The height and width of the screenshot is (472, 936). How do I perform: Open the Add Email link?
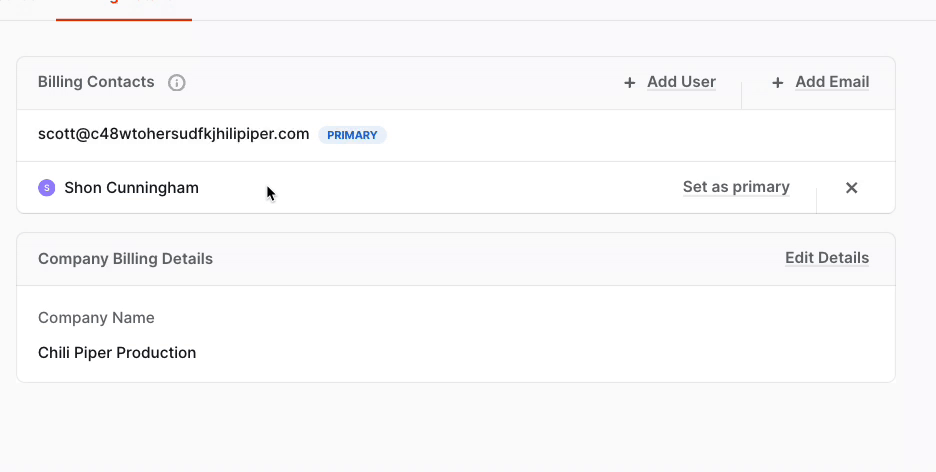pos(832,82)
